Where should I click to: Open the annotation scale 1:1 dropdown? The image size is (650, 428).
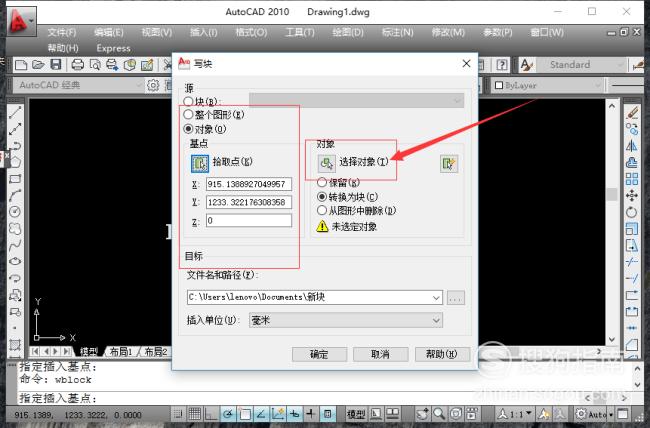(x=529, y=413)
